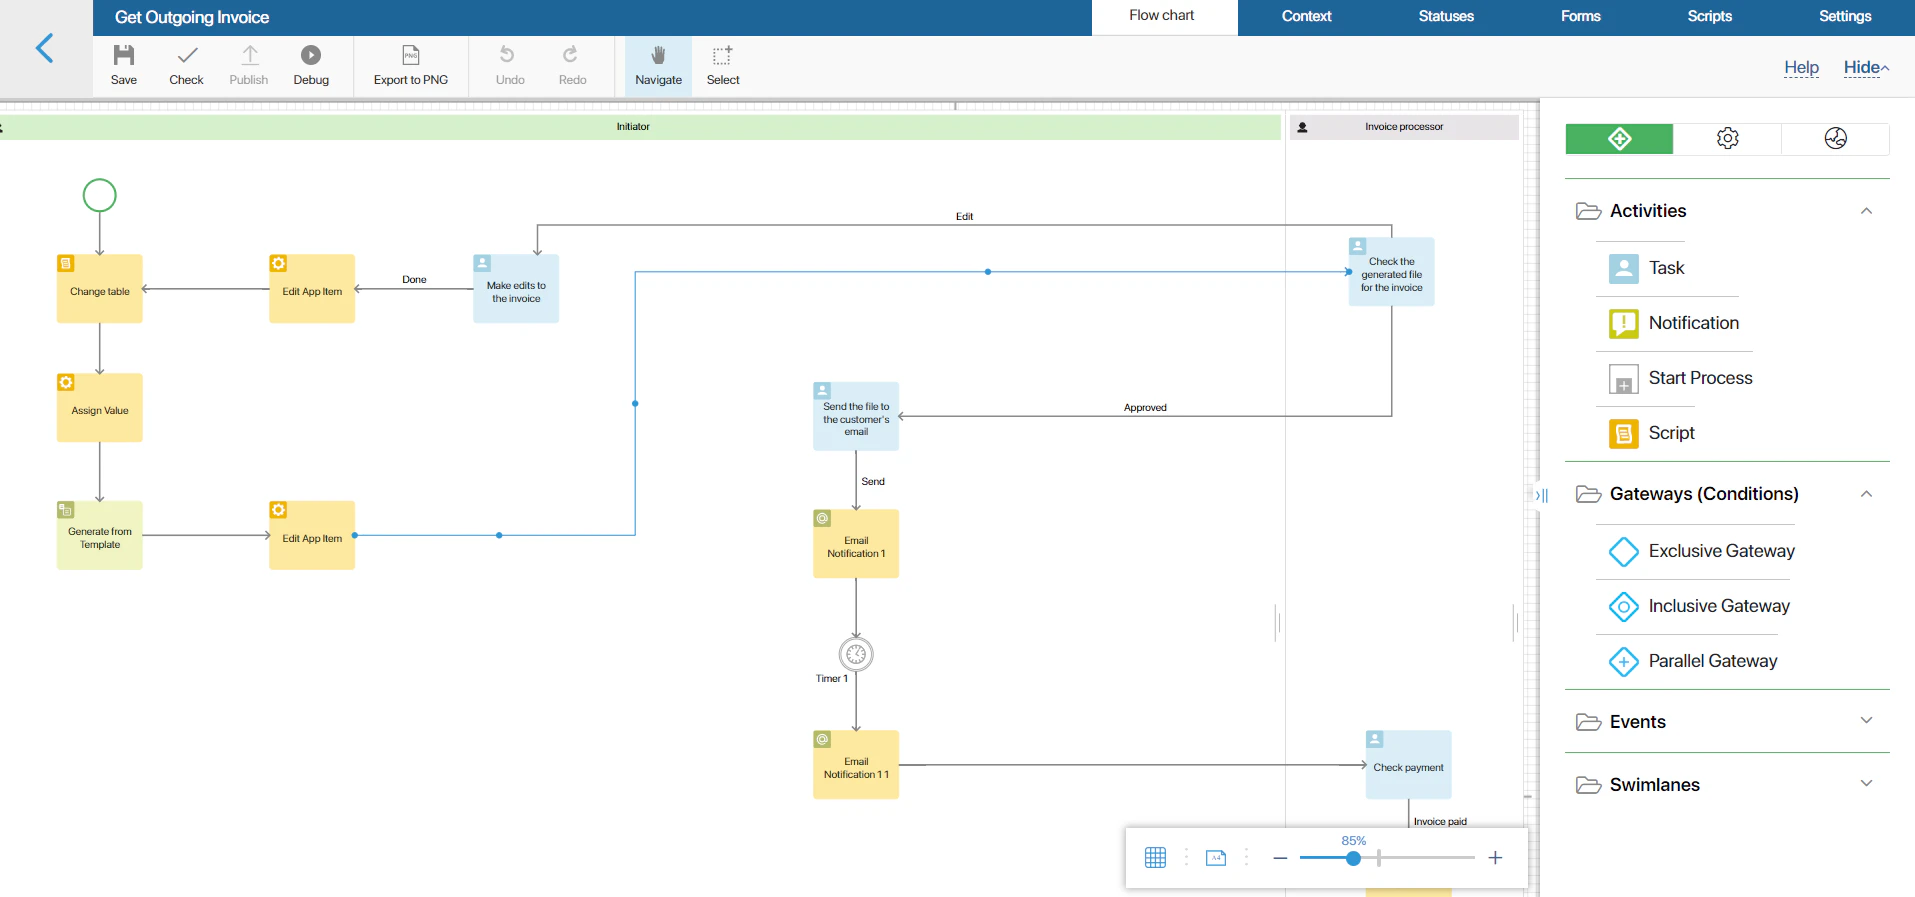The image size is (1915, 897).
Task: Select the Change table script node
Action: pos(100,289)
